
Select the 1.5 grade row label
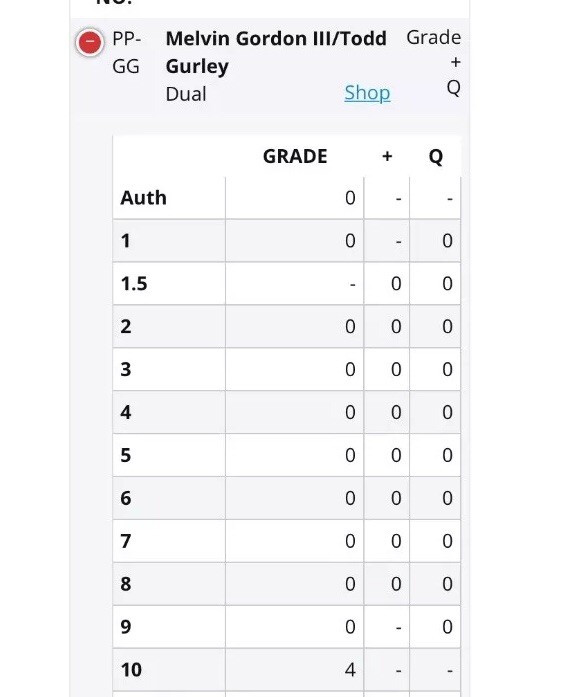(134, 284)
